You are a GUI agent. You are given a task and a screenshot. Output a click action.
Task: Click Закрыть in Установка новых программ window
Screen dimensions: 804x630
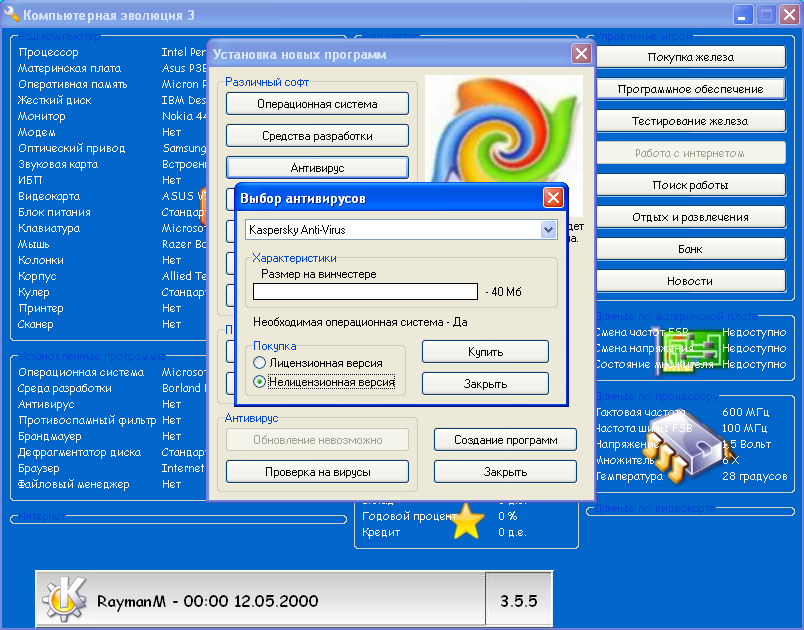[505, 472]
